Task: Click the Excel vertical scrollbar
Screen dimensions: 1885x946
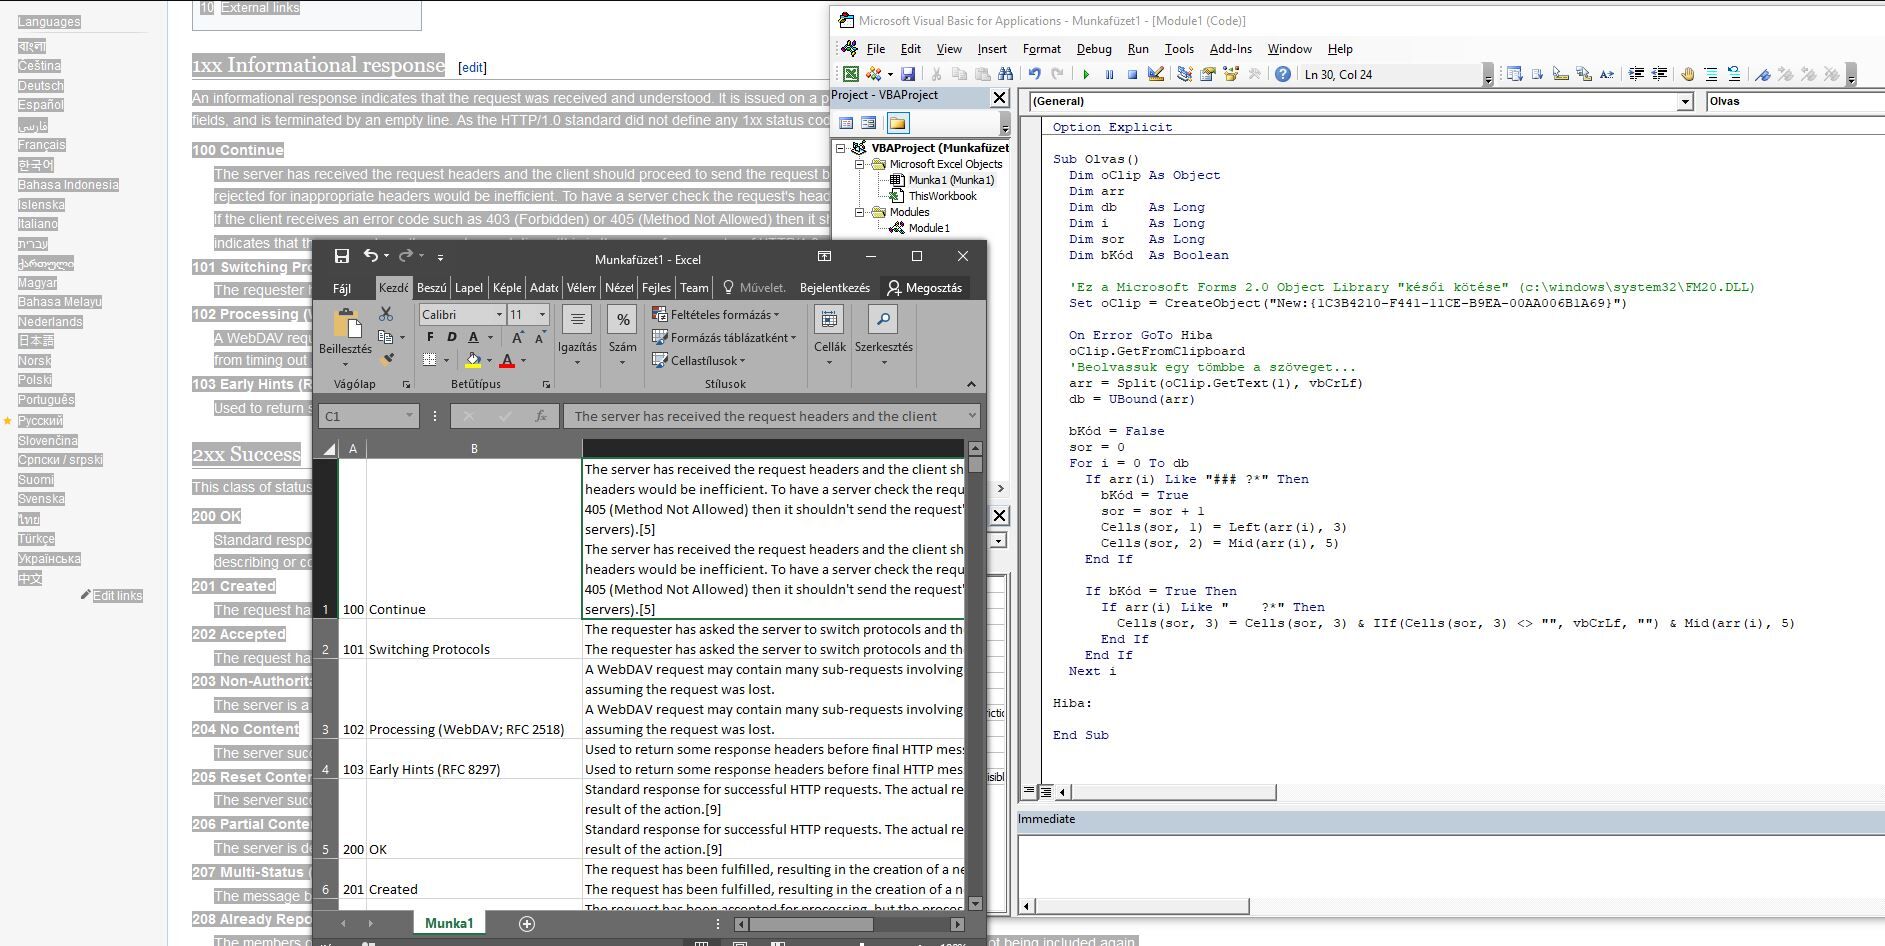Action: click(x=975, y=678)
